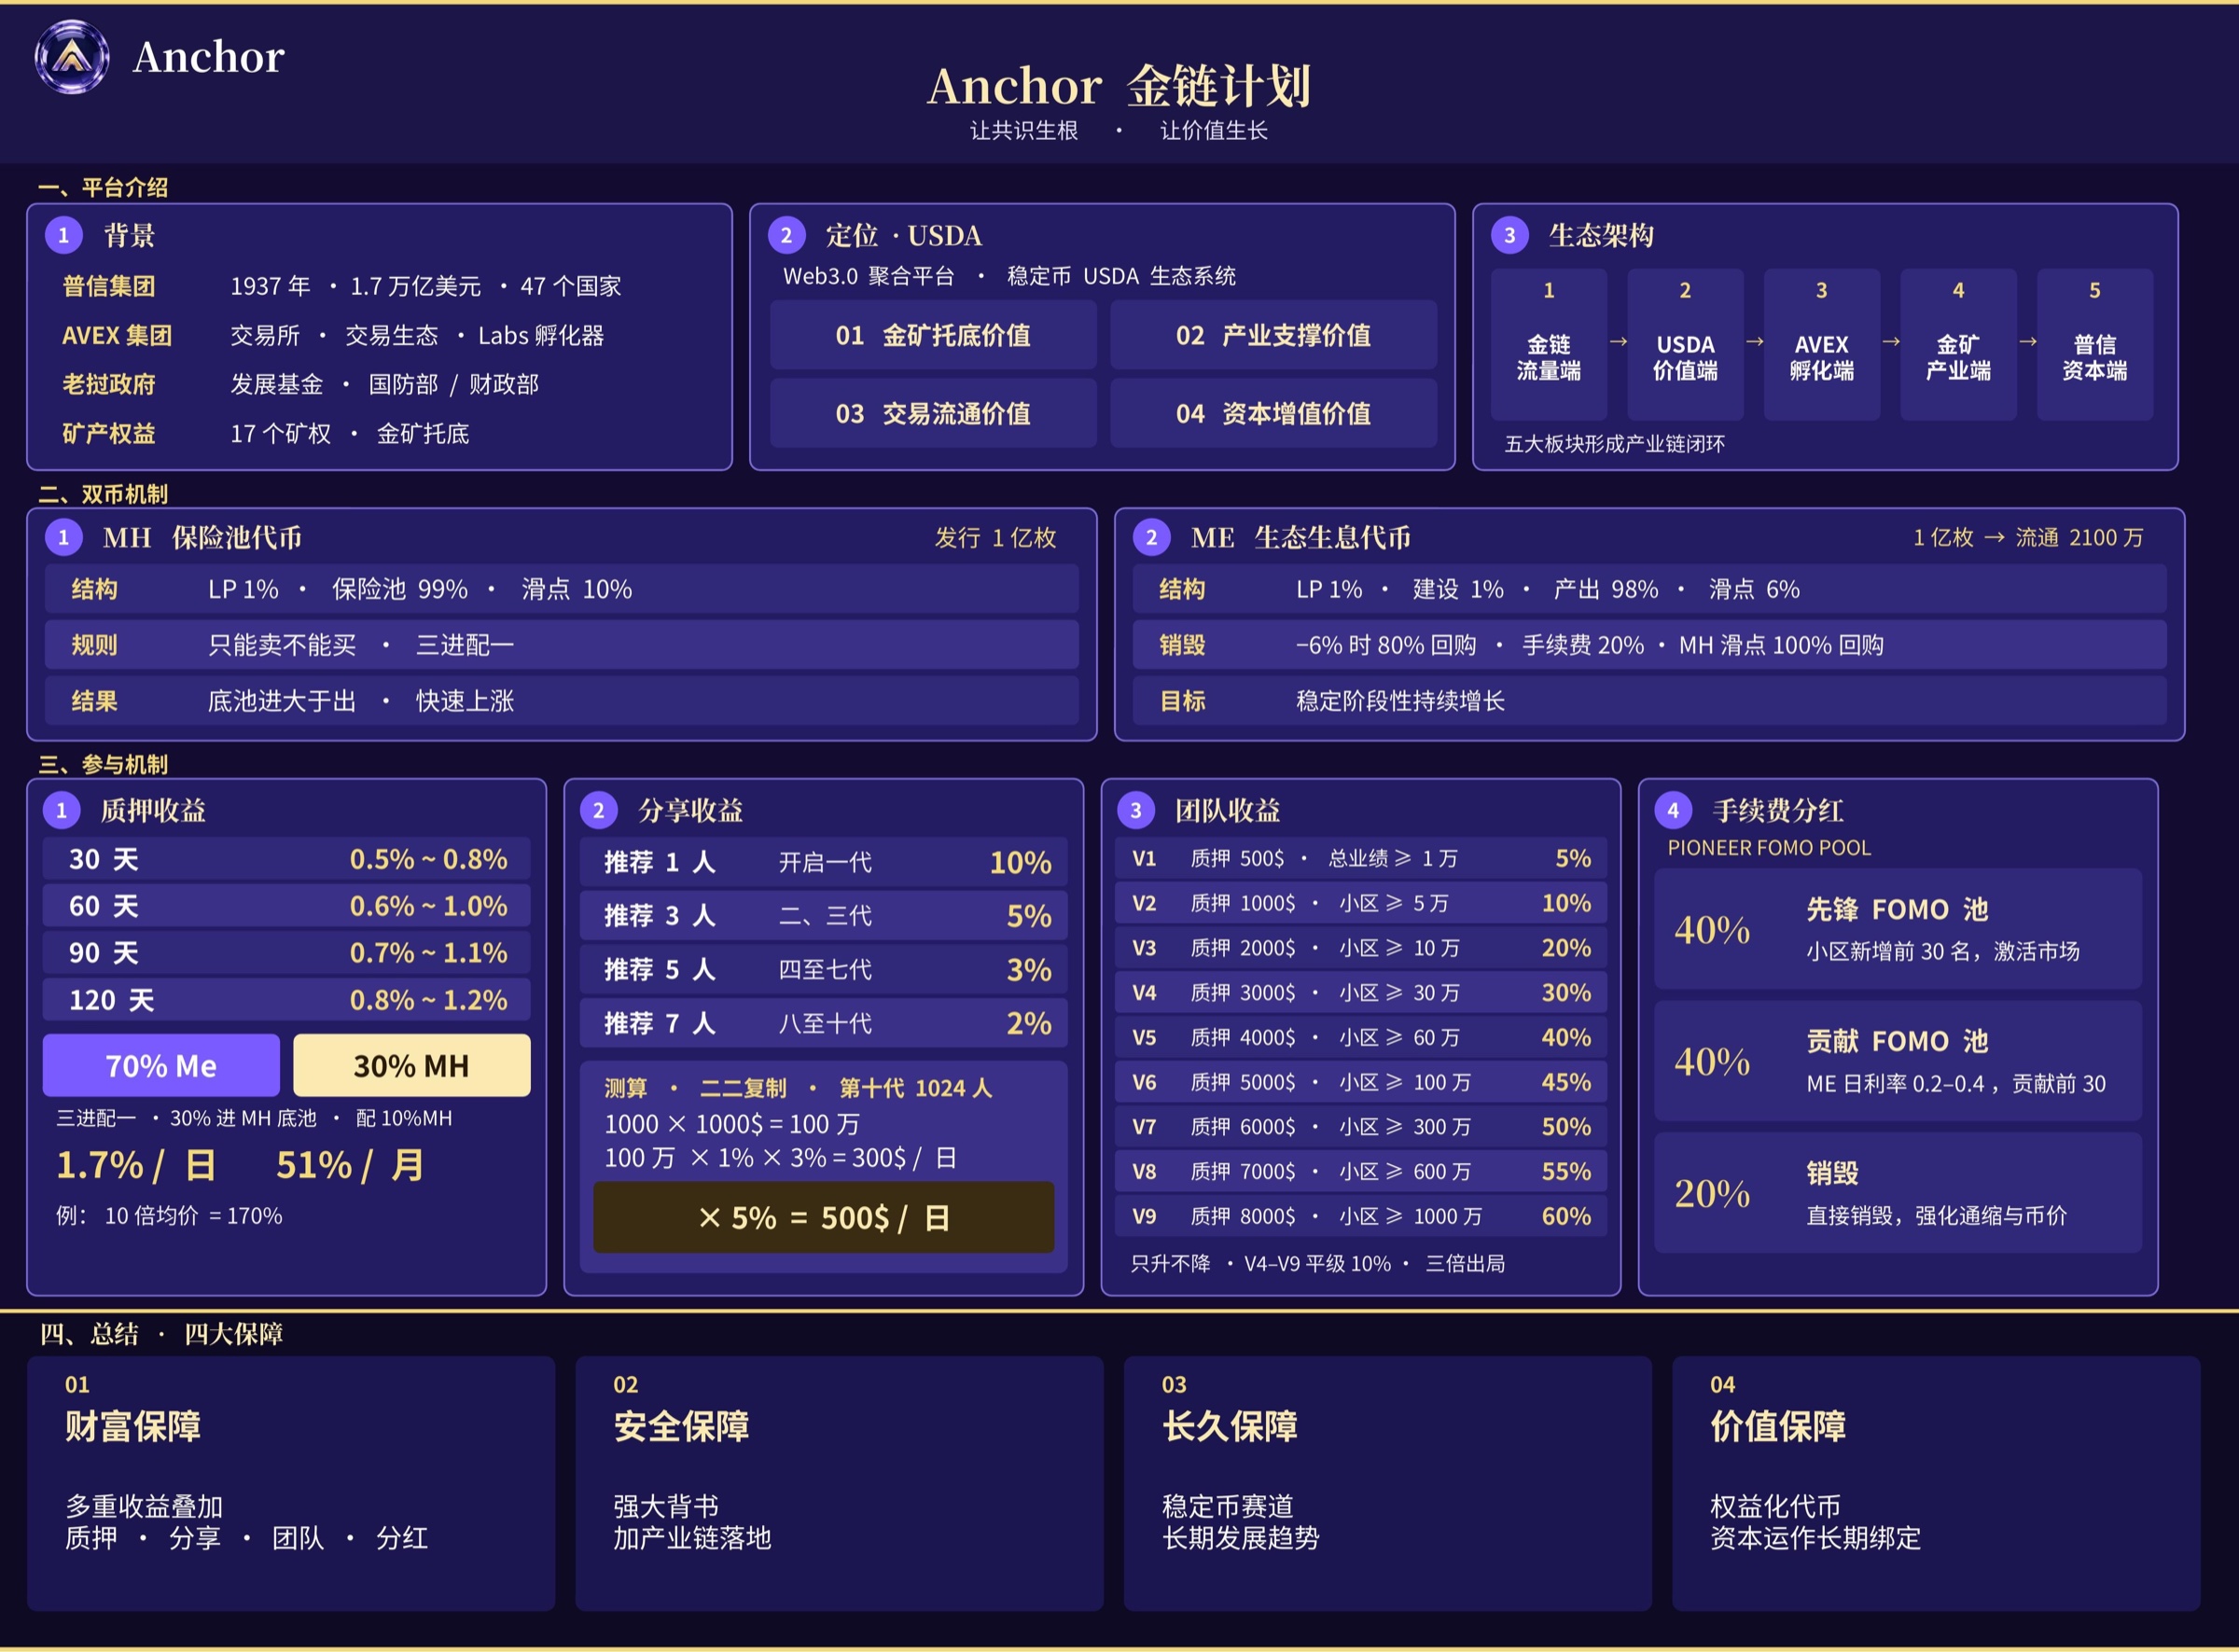The width and height of the screenshot is (2239, 1652).
Task: Click the 规则 row 只能卖不能买
Action: (x=562, y=645)
